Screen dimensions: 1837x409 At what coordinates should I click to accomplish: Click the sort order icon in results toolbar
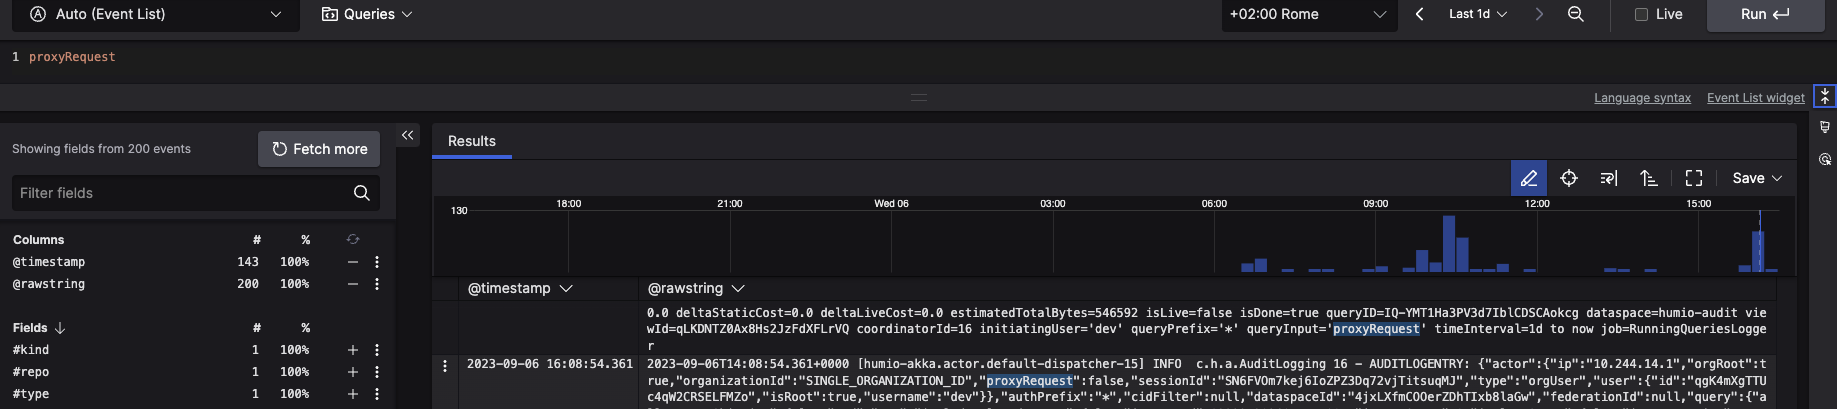tap(1649, 178)
